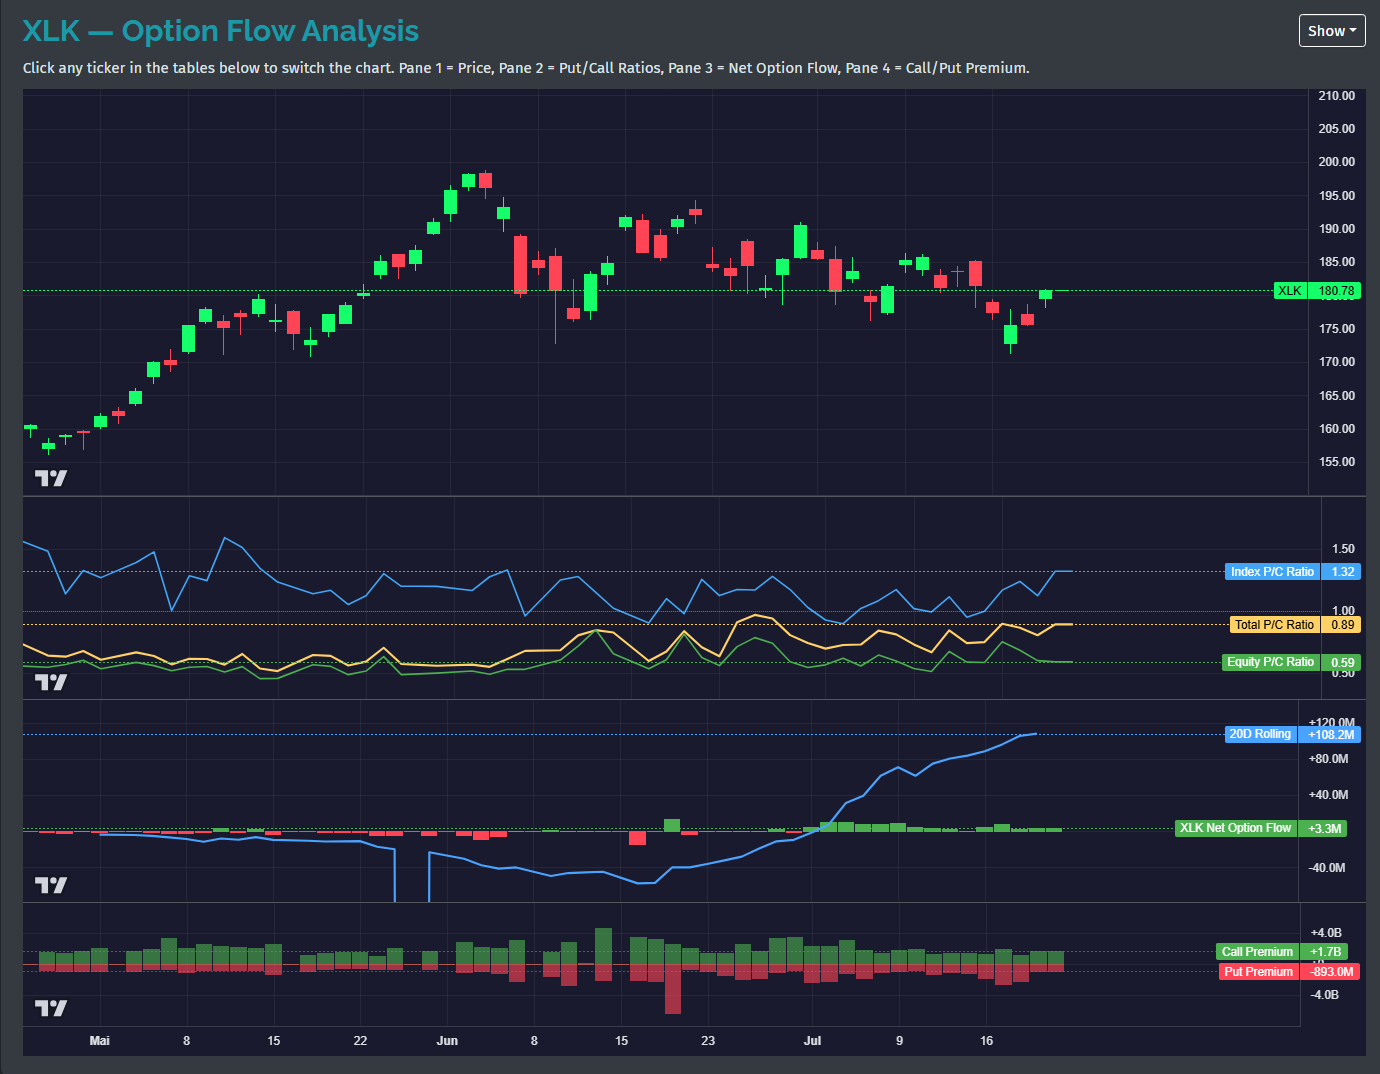Select the 20D Rolling legend label
This screenshot has height=1074, width=1380.
click(x=1260, y=734)
